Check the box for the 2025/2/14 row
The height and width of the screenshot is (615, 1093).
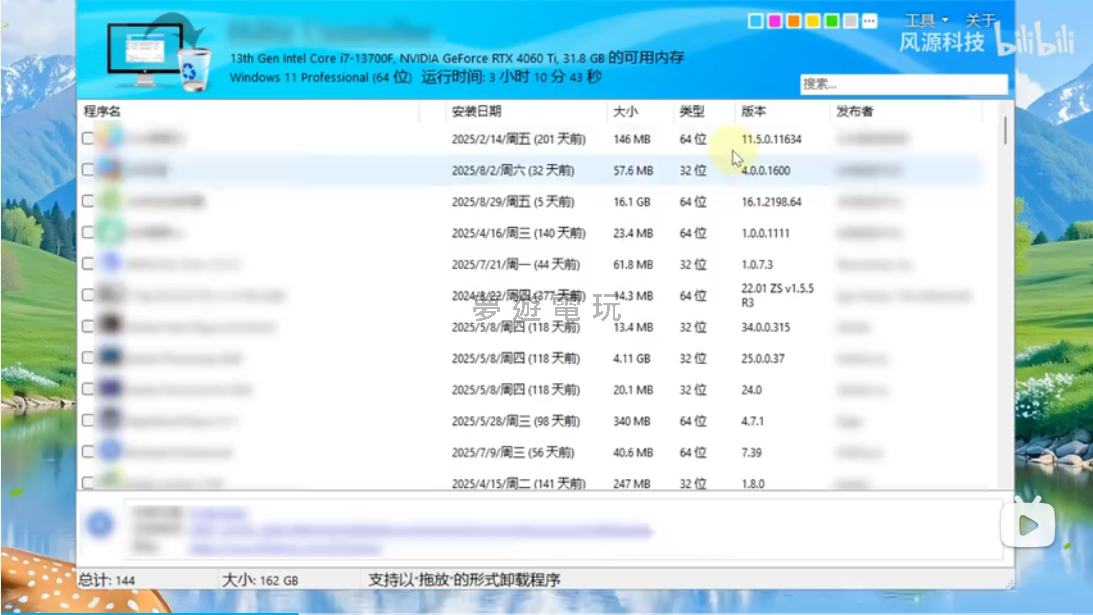(88, 138)
